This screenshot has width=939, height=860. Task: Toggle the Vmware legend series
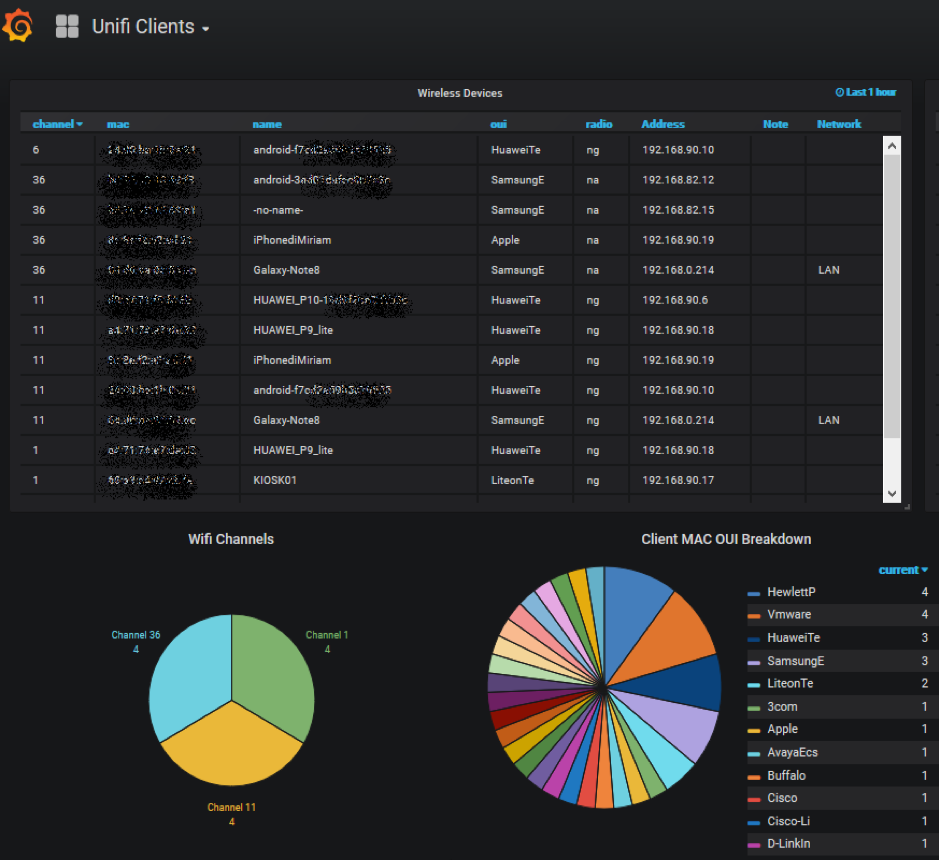pyautogui.click(x=789, y=614)
